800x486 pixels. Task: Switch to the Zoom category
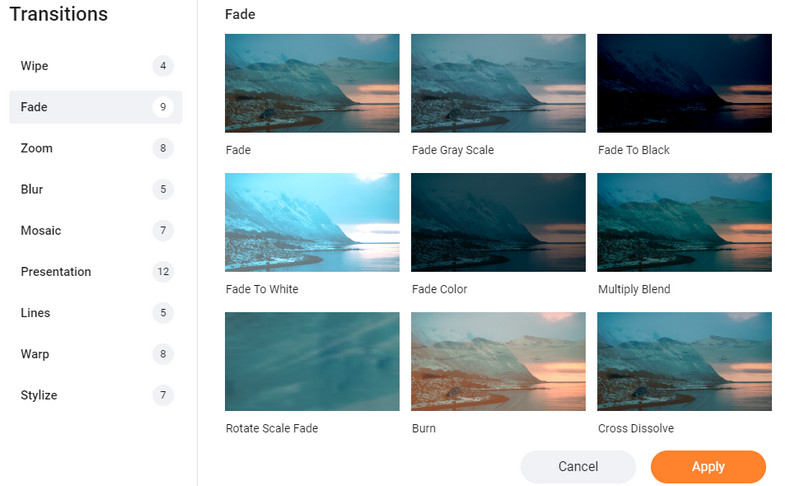click(x=95, y=148)
